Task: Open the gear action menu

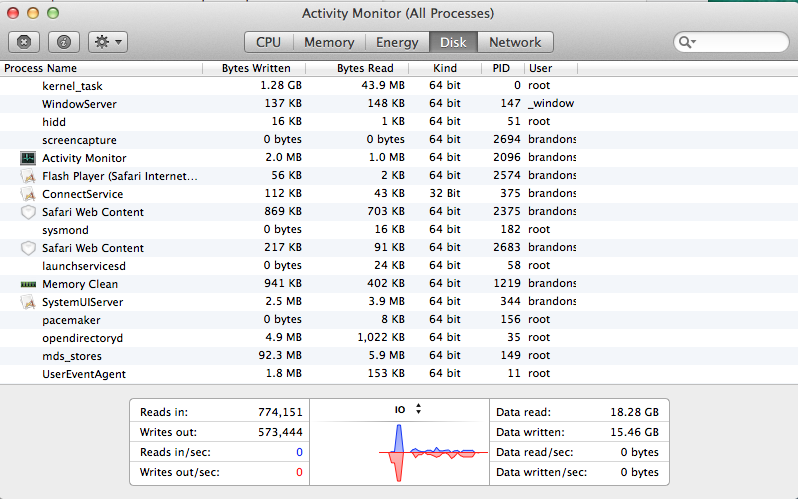Action: (x=108, y=42)
